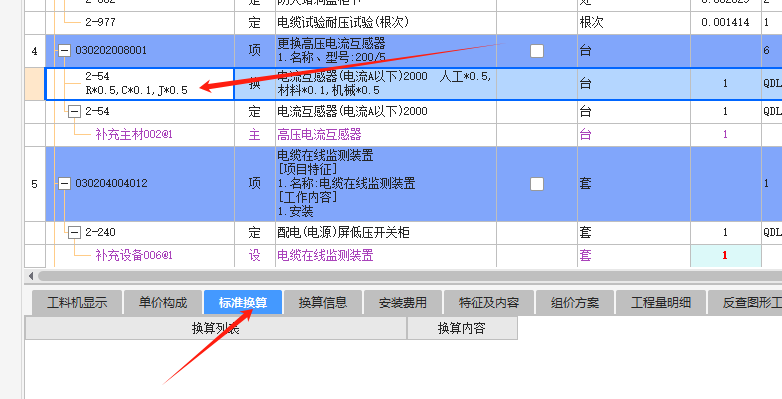Click 台 unit in 补充主材002@1 row
Viewport: 782px width, 399px height.
click(633, 134)
